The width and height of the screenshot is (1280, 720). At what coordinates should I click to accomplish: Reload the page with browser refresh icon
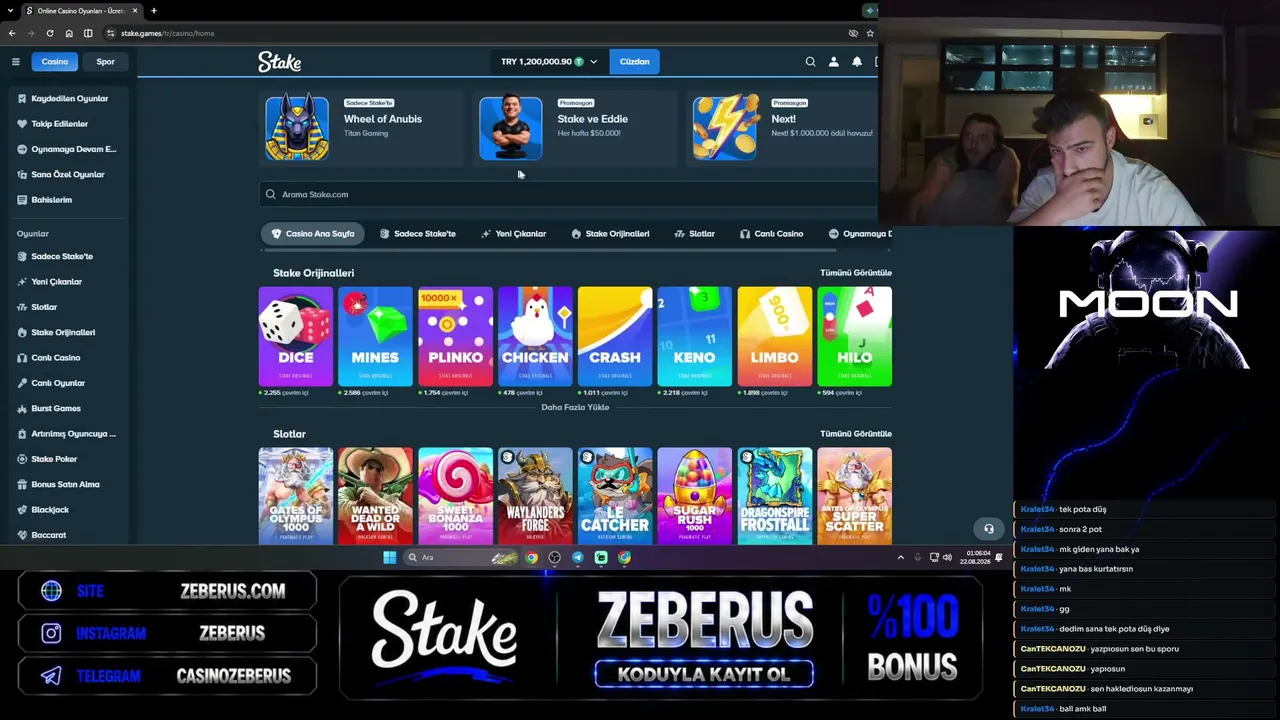point(50,33)
